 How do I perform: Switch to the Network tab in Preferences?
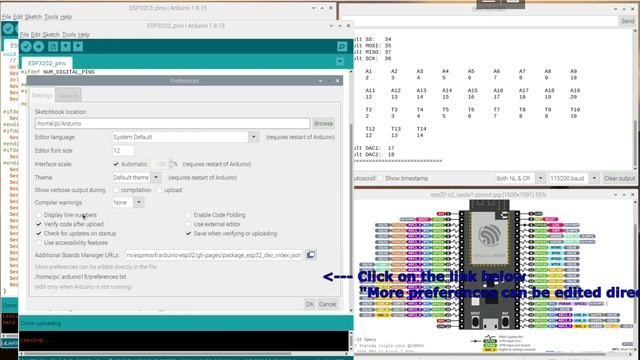click(x=68, y=96)
